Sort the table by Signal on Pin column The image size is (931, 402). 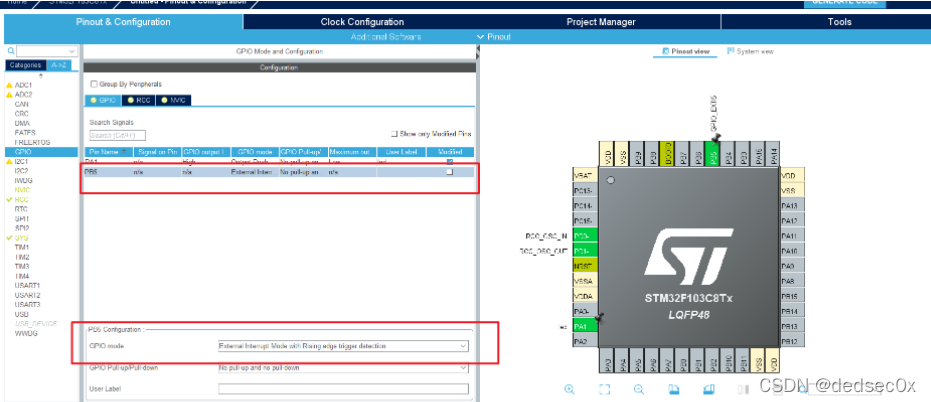pyautogui.click(x=157, y=152)
